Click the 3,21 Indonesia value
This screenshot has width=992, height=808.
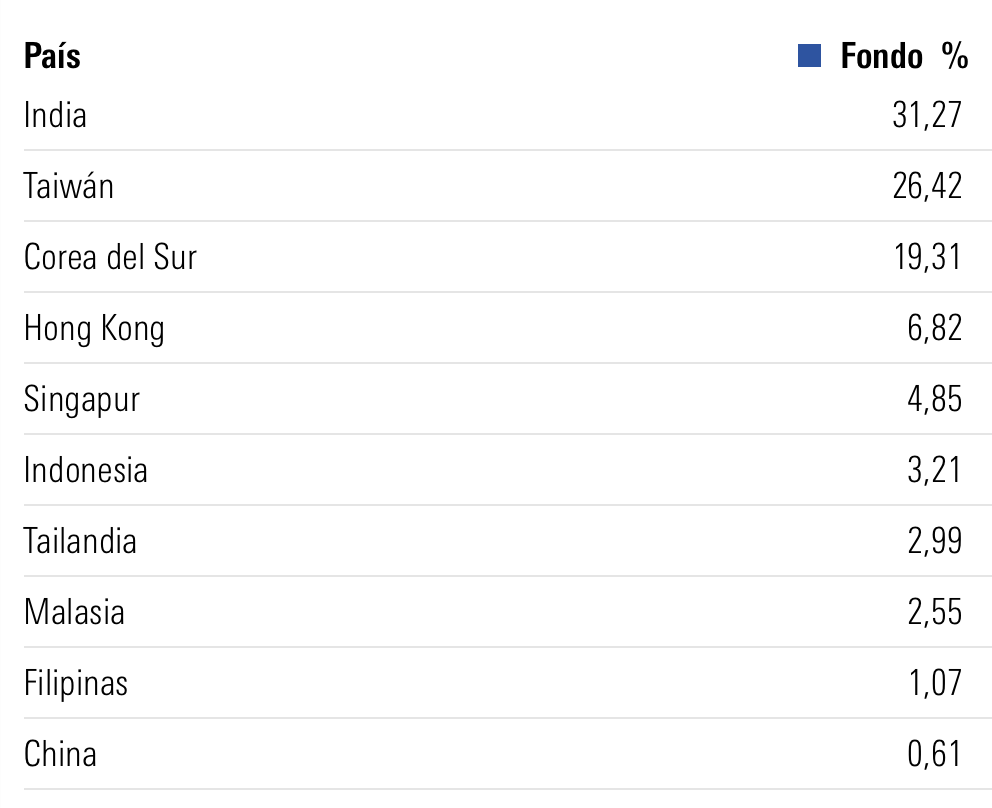coord(934,470)
